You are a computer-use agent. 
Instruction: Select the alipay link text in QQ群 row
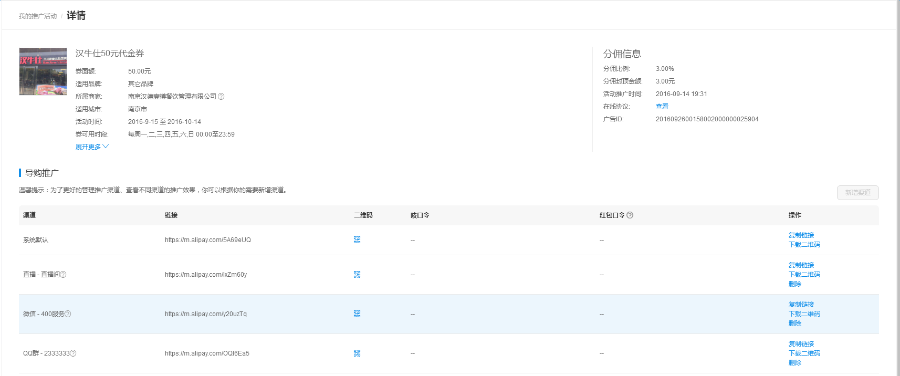click(x=207, y=353)
